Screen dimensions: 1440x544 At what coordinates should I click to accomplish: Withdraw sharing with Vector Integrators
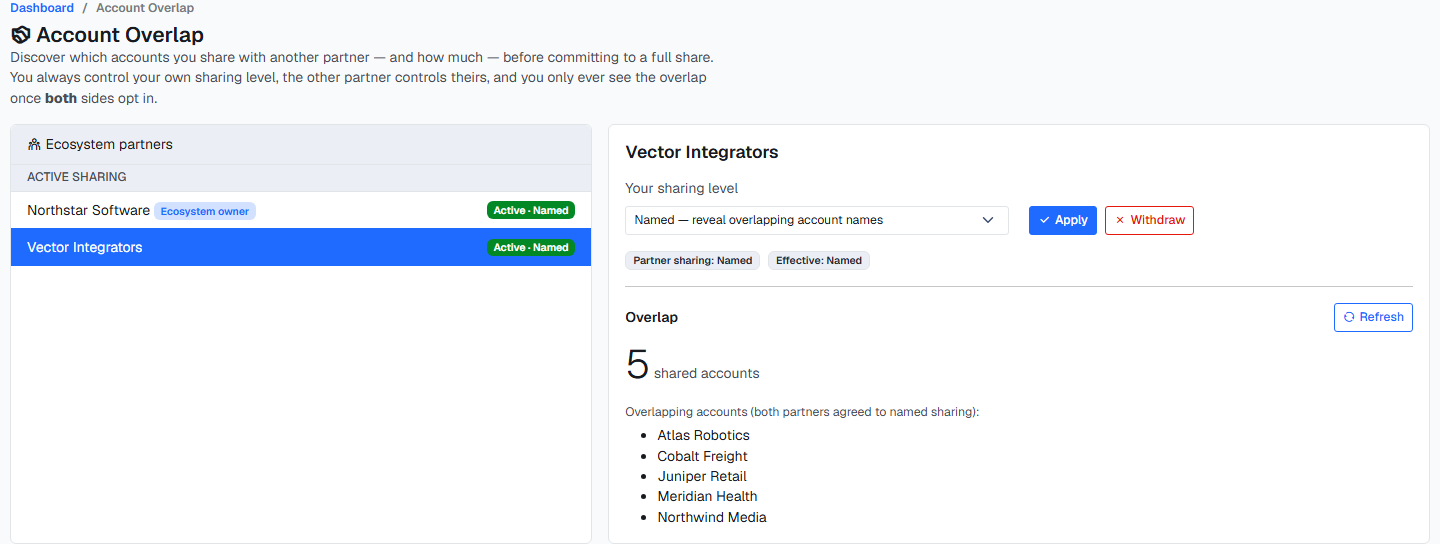pos(1149,220)
